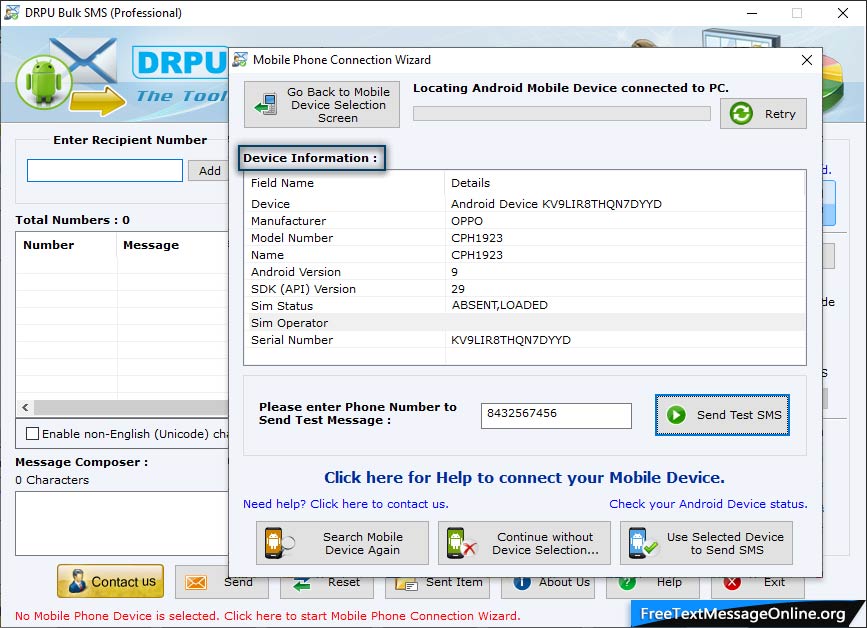Click the check-marked phone icon on Use Selected Device
This screenshot has height=628, width=867.
pyautogui.click(x=643, y=543)
